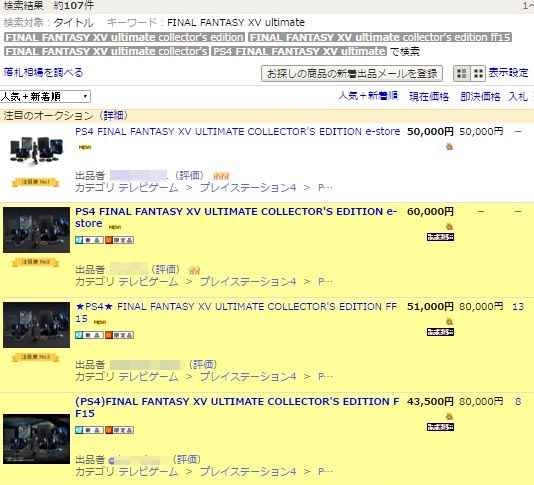This screenshot has height=485, width=534.
Task: Open 50,000円 PS4 FINAL FANTASY XV e-store title
Action: (237, 131)
